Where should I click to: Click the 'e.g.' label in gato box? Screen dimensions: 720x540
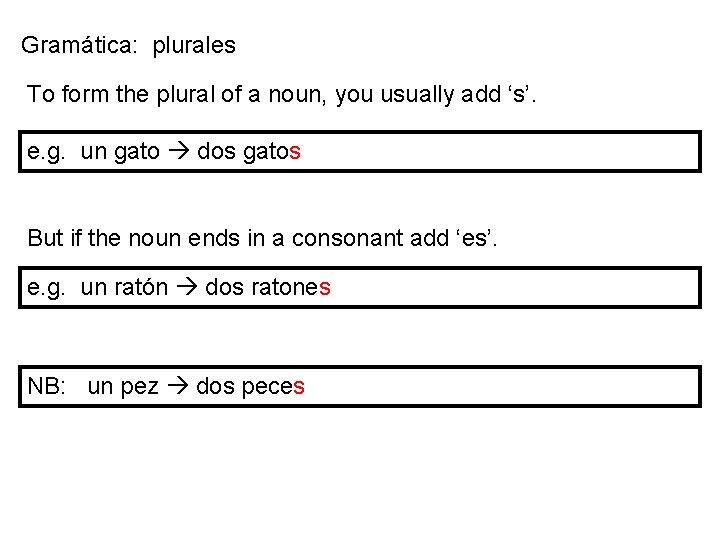46,153
